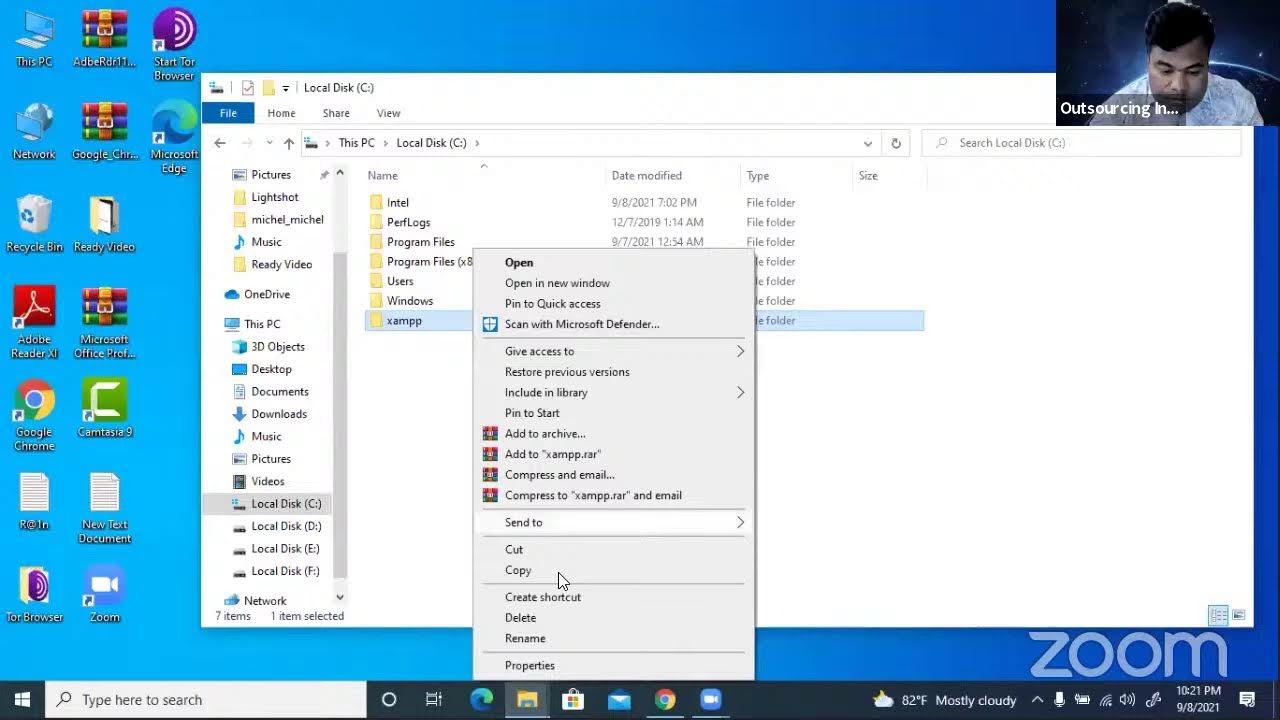Expand the Send to submenu
Screen dimensions: 1280x720
pos(741,522)
